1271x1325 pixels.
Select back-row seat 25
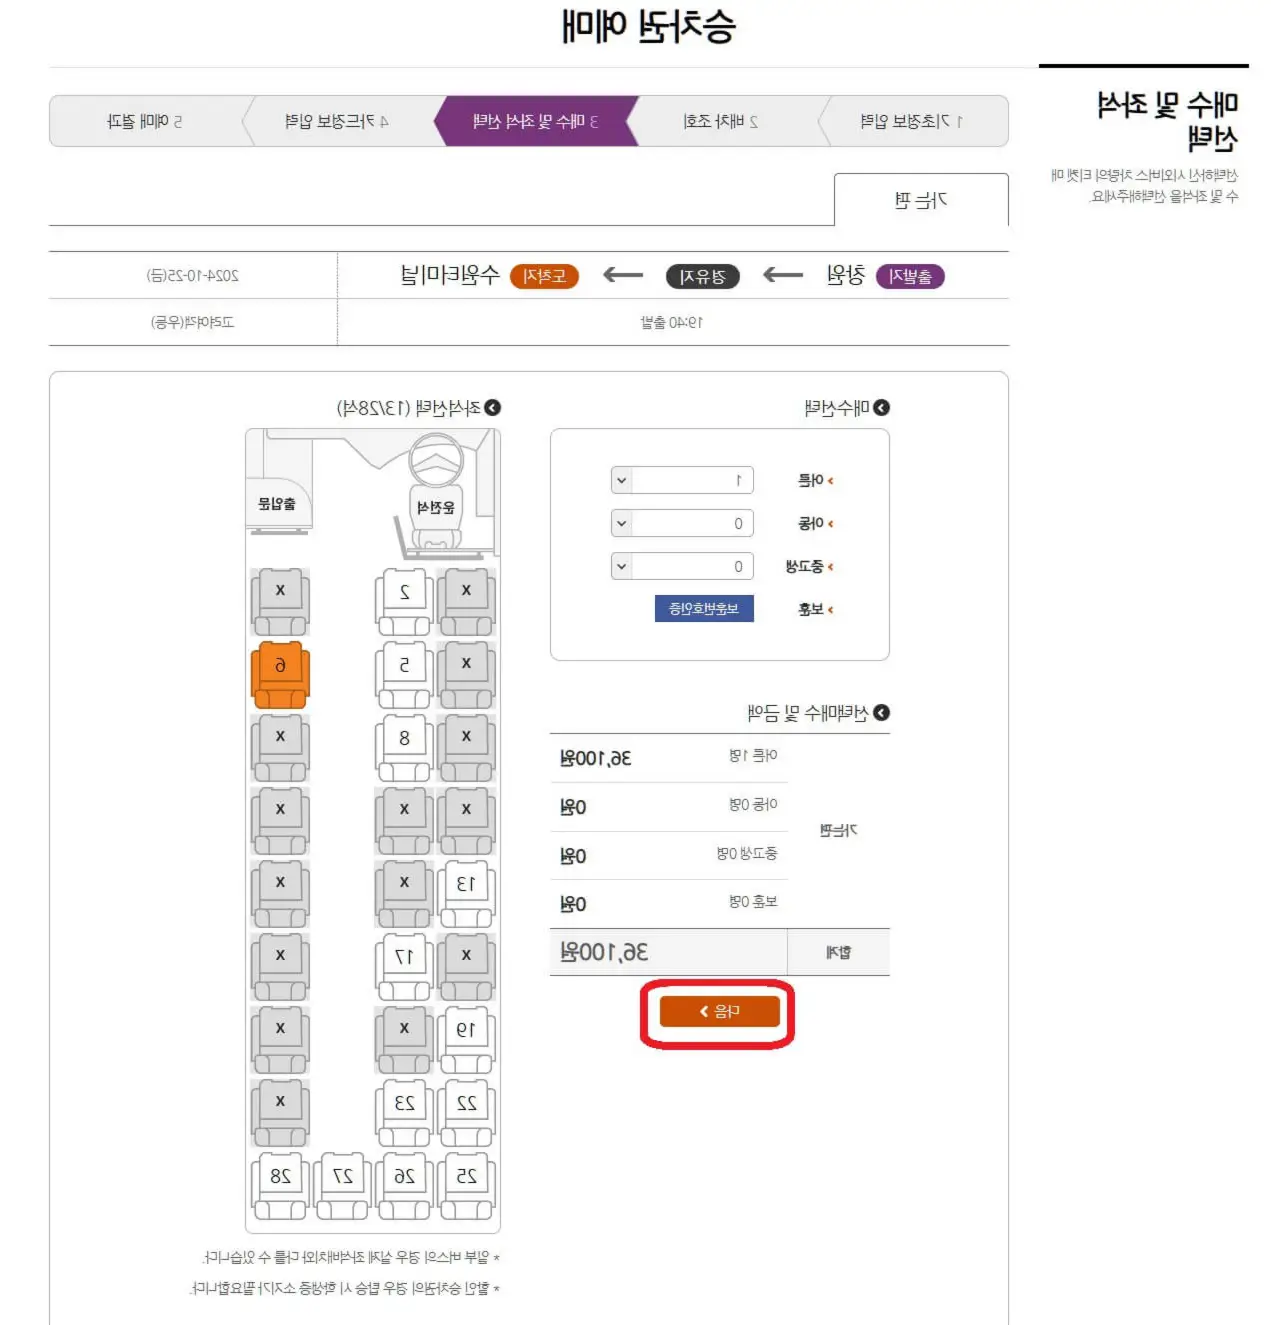[466, 1186]
